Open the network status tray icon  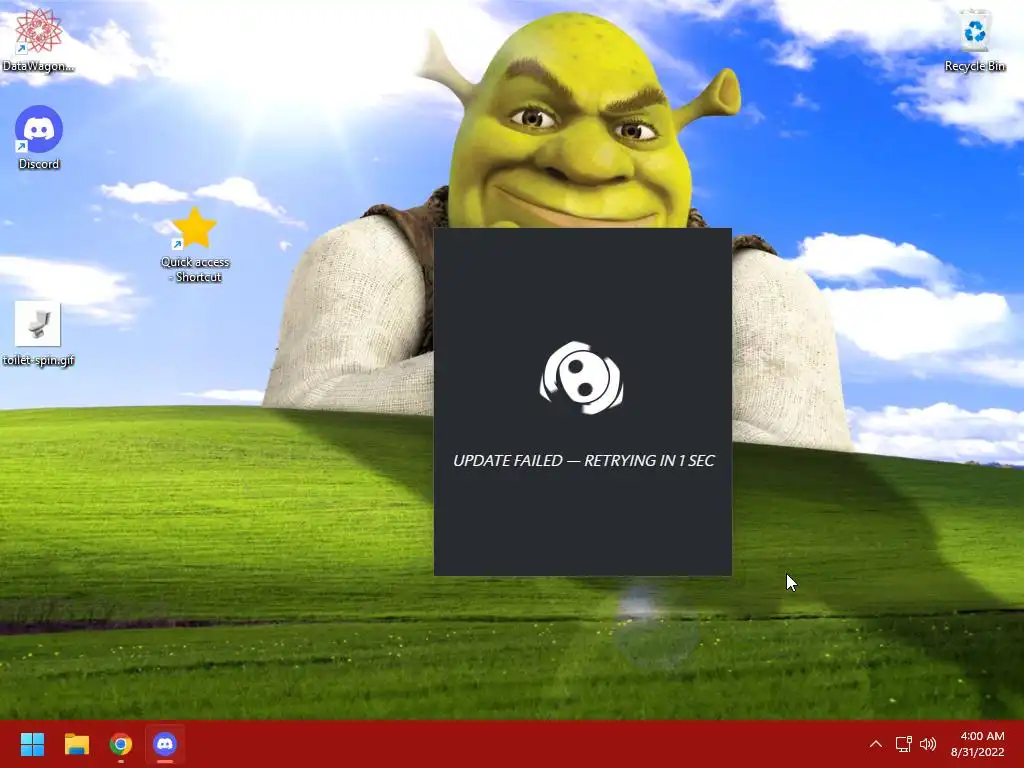903,744
